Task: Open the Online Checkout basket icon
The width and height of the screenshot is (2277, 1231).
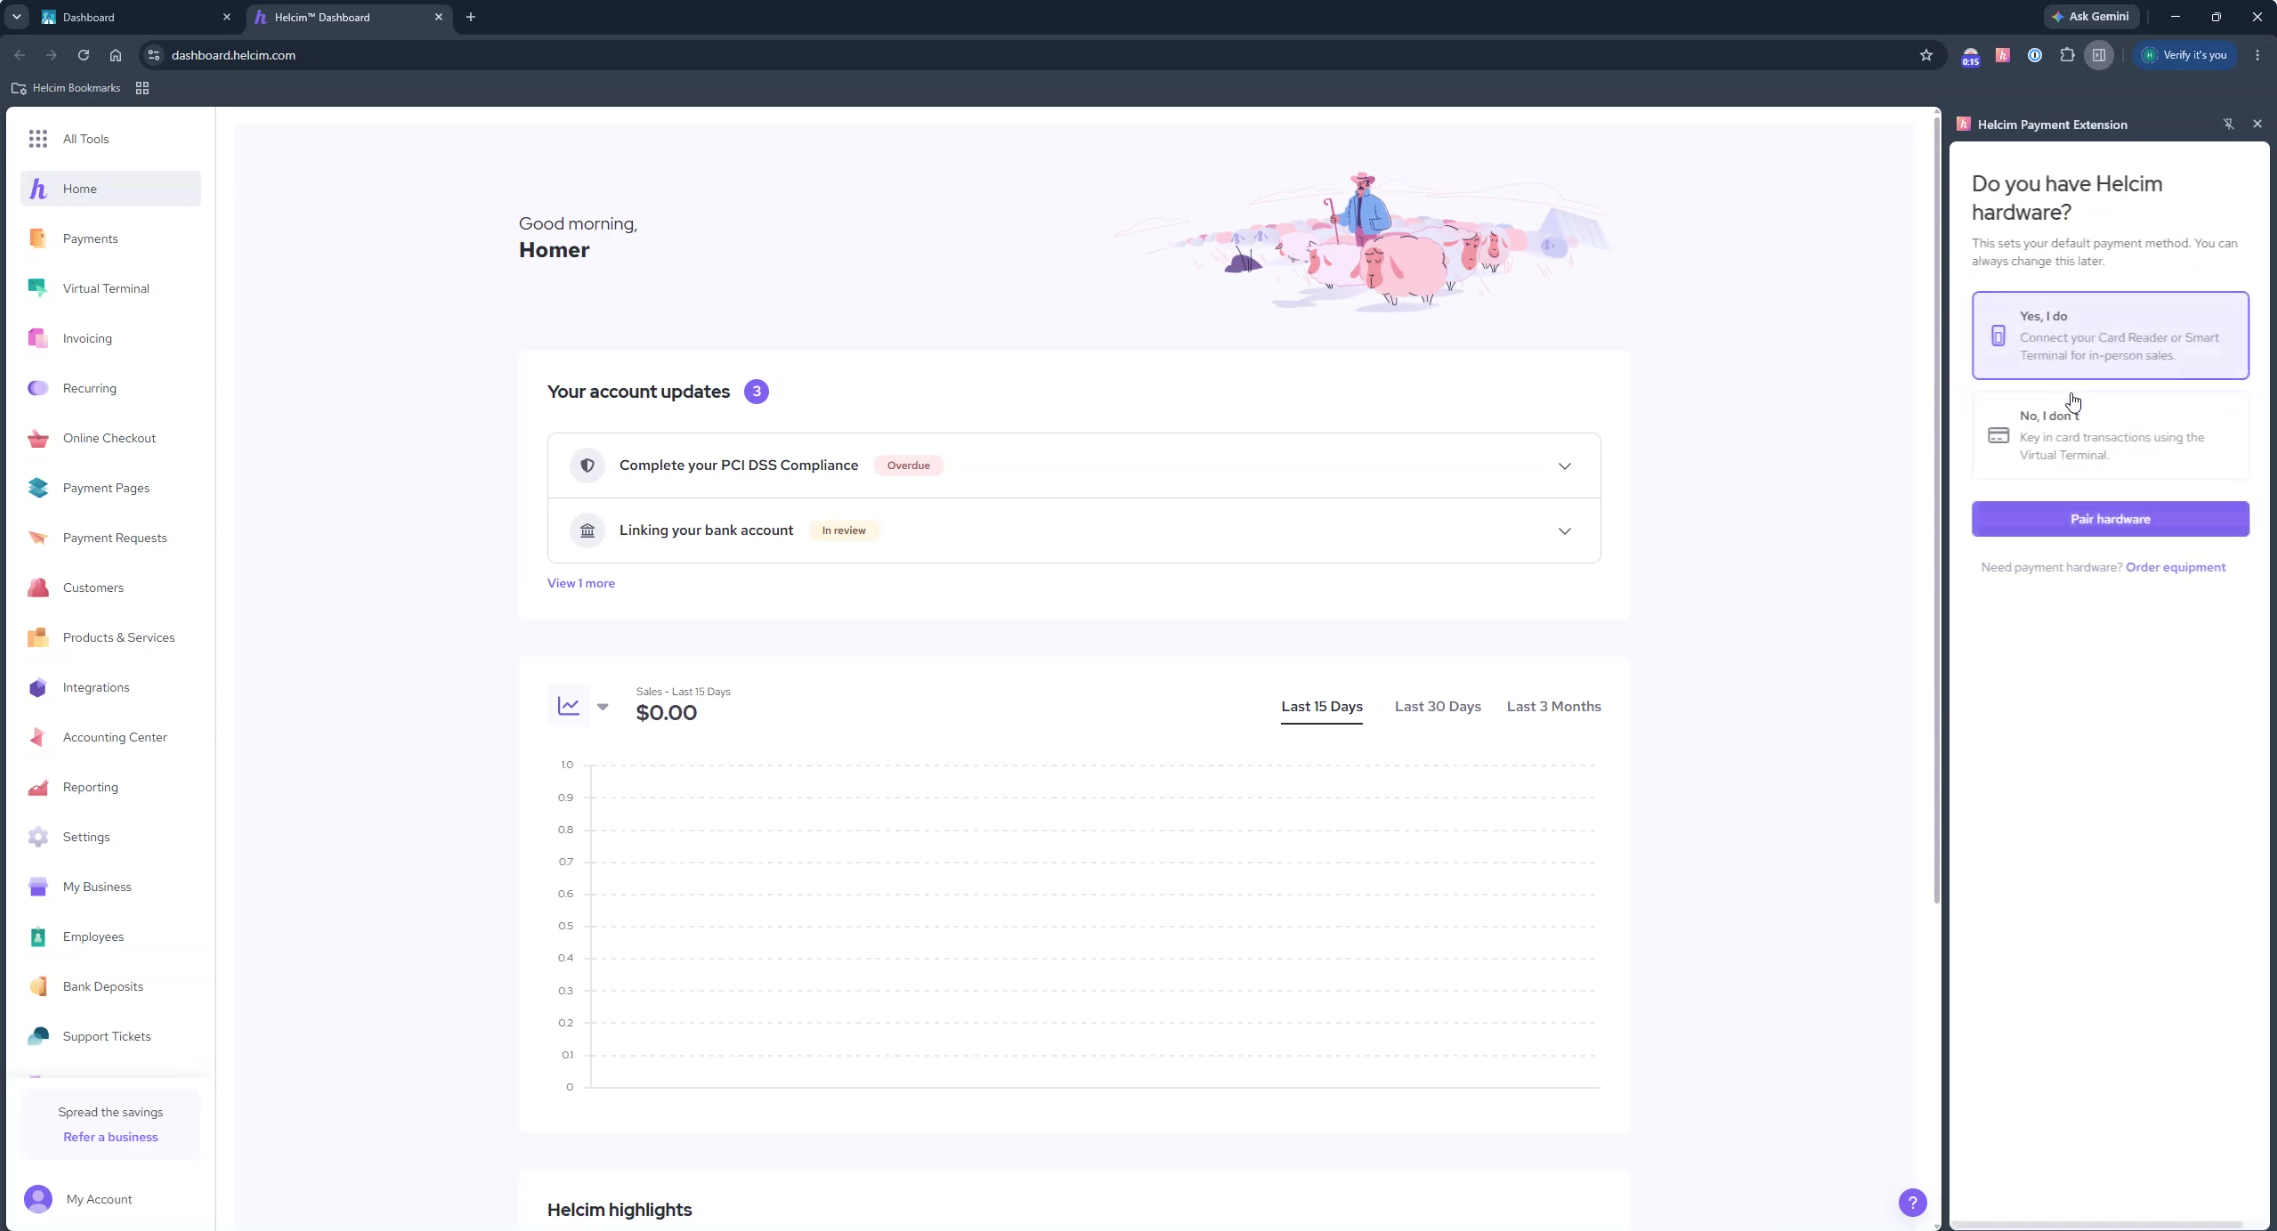Action: click(38, 438)
